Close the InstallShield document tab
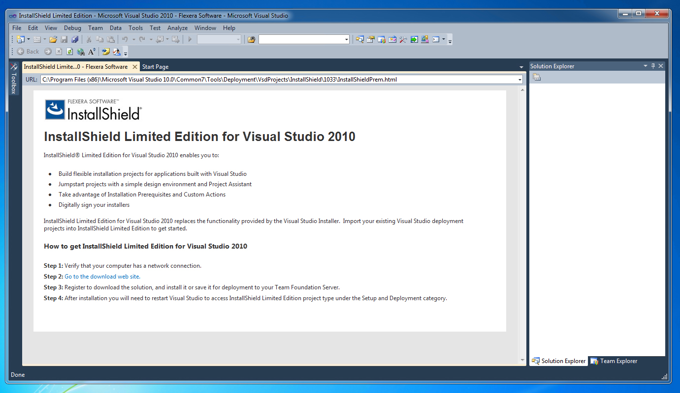This screenshot has width=680, height=393. tap(135, 67)
